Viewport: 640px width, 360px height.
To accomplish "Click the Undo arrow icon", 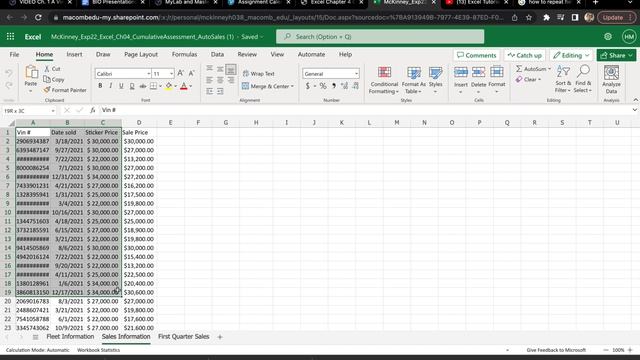I will point(9,73).
